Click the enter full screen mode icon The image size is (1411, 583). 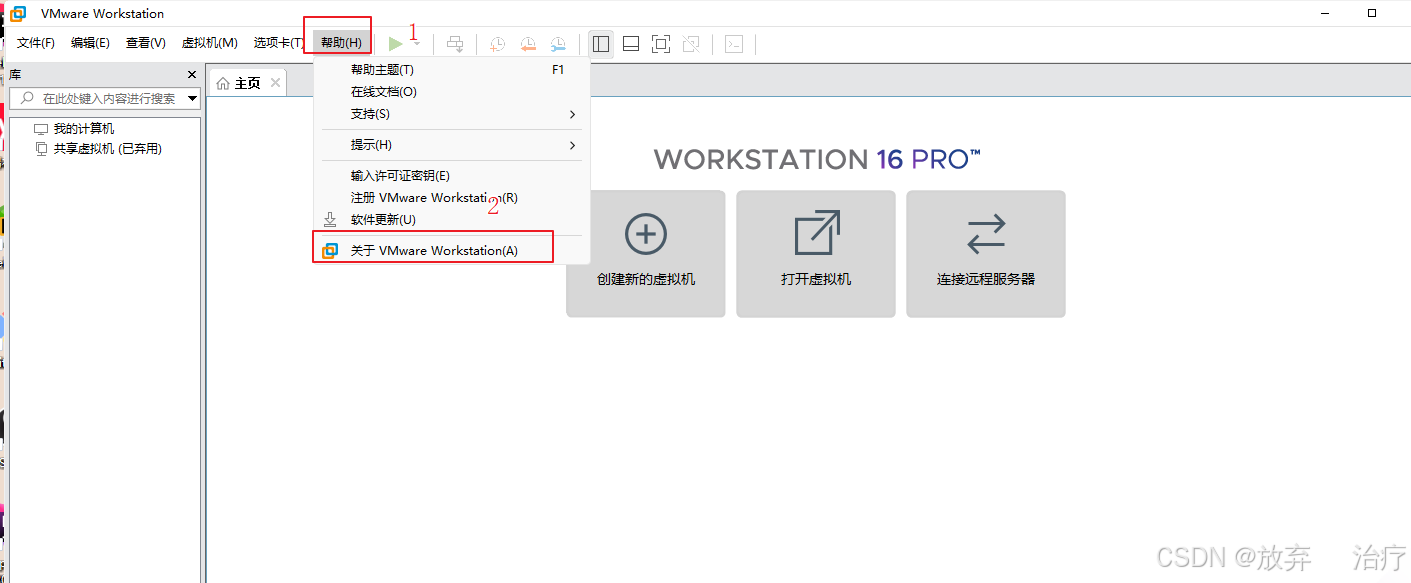[x=660, y=43]
